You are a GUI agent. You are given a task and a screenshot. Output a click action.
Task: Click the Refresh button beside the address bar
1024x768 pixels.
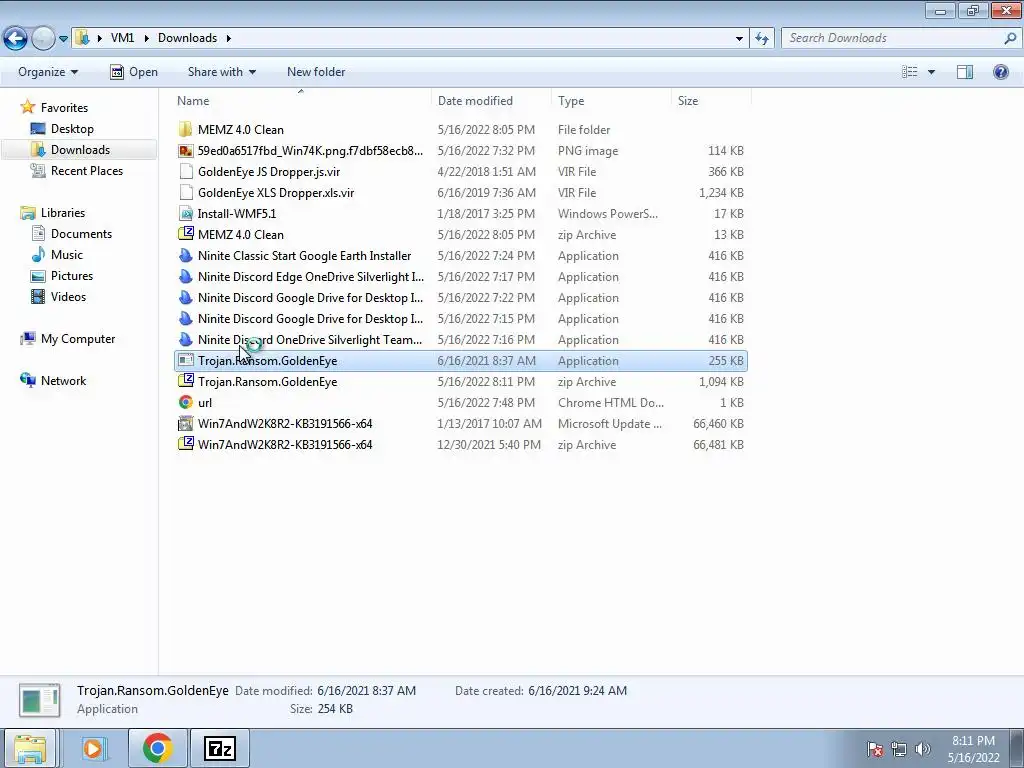coord(761,39)
